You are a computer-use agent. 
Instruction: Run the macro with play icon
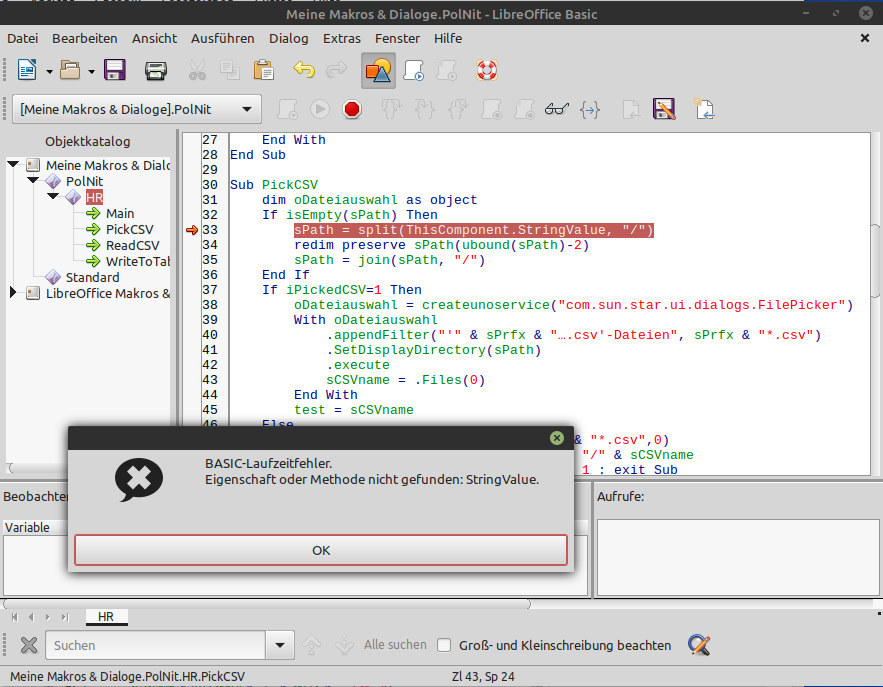(320, 109)
